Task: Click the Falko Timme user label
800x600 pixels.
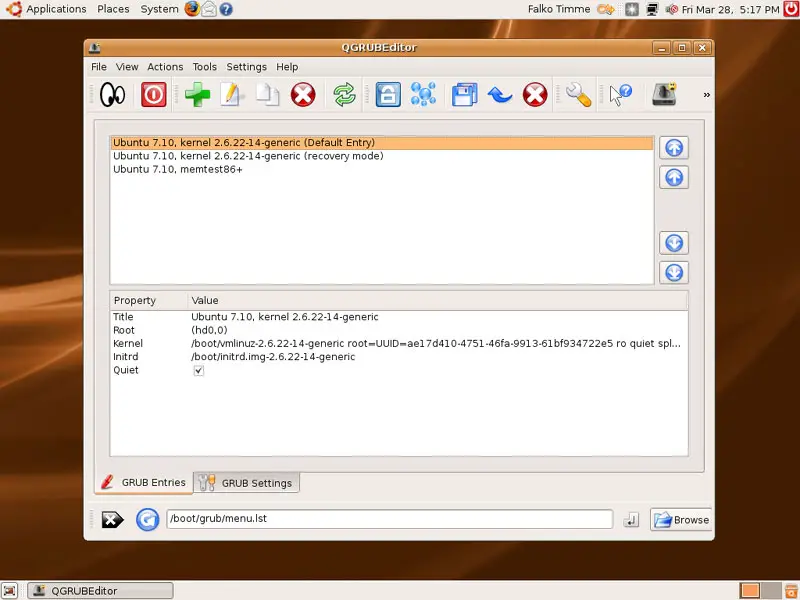Action: [x=559, y=9]
